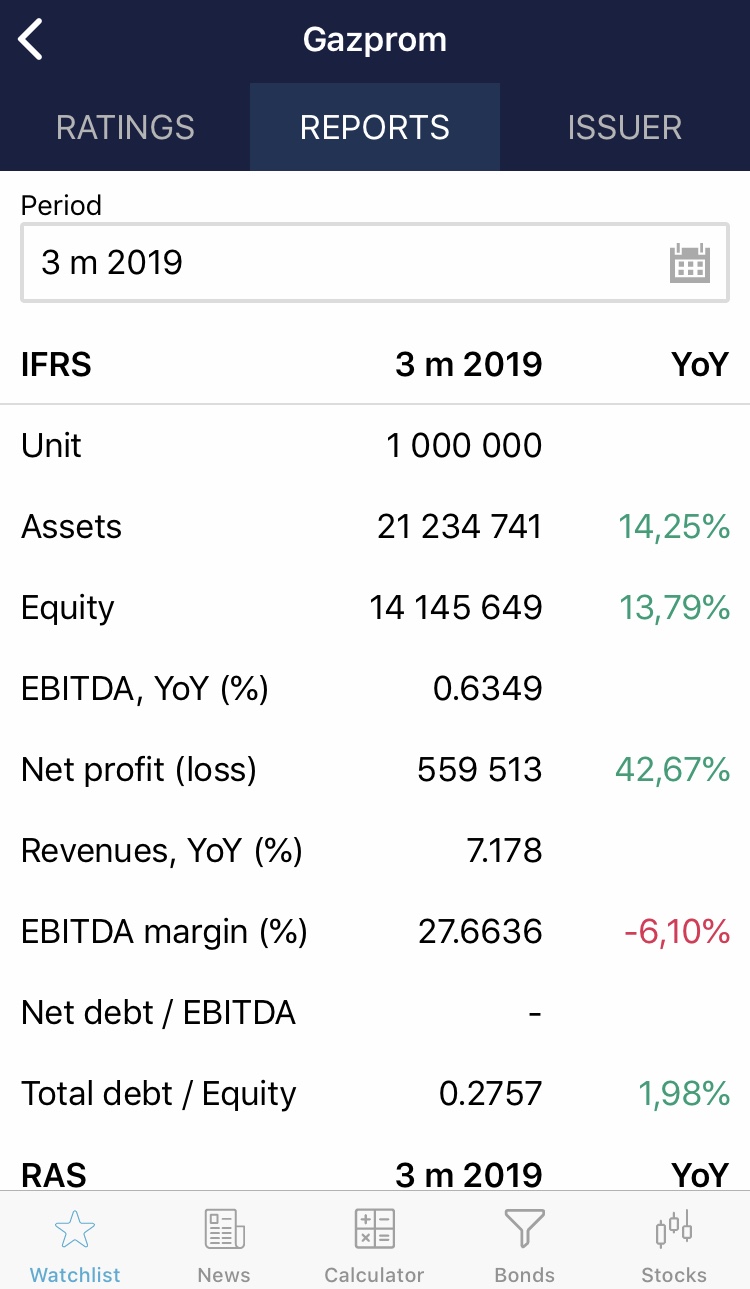
Task: Open the Calculator icon
Action: [375, 1230]
